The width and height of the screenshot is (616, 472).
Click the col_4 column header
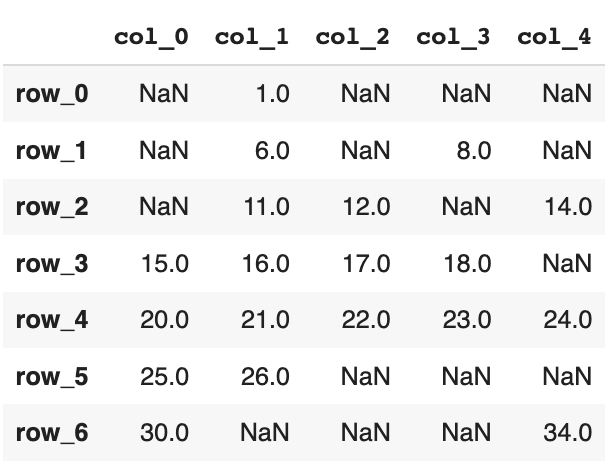click(x=554, y=38)
